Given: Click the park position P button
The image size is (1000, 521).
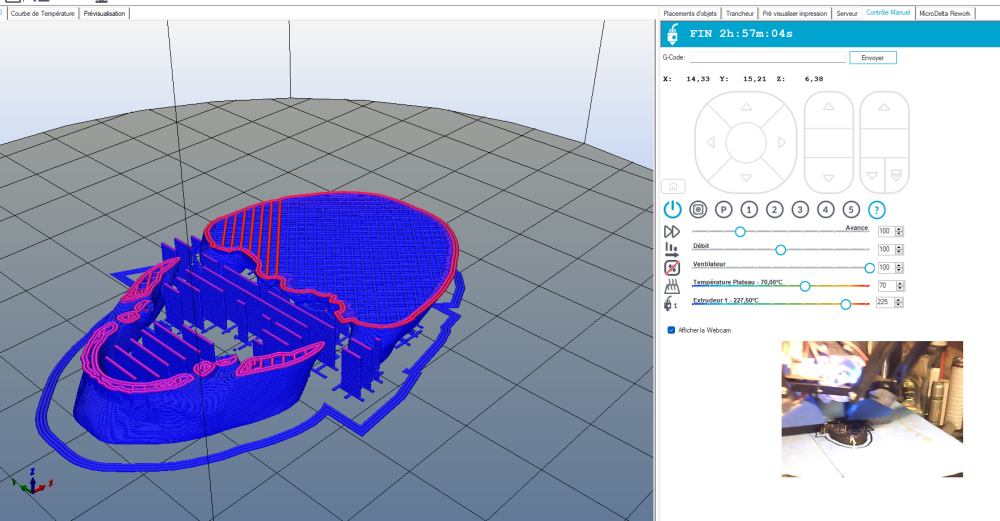Looking at the screenshot, I should pyautogui.click(x=723, y=210).
